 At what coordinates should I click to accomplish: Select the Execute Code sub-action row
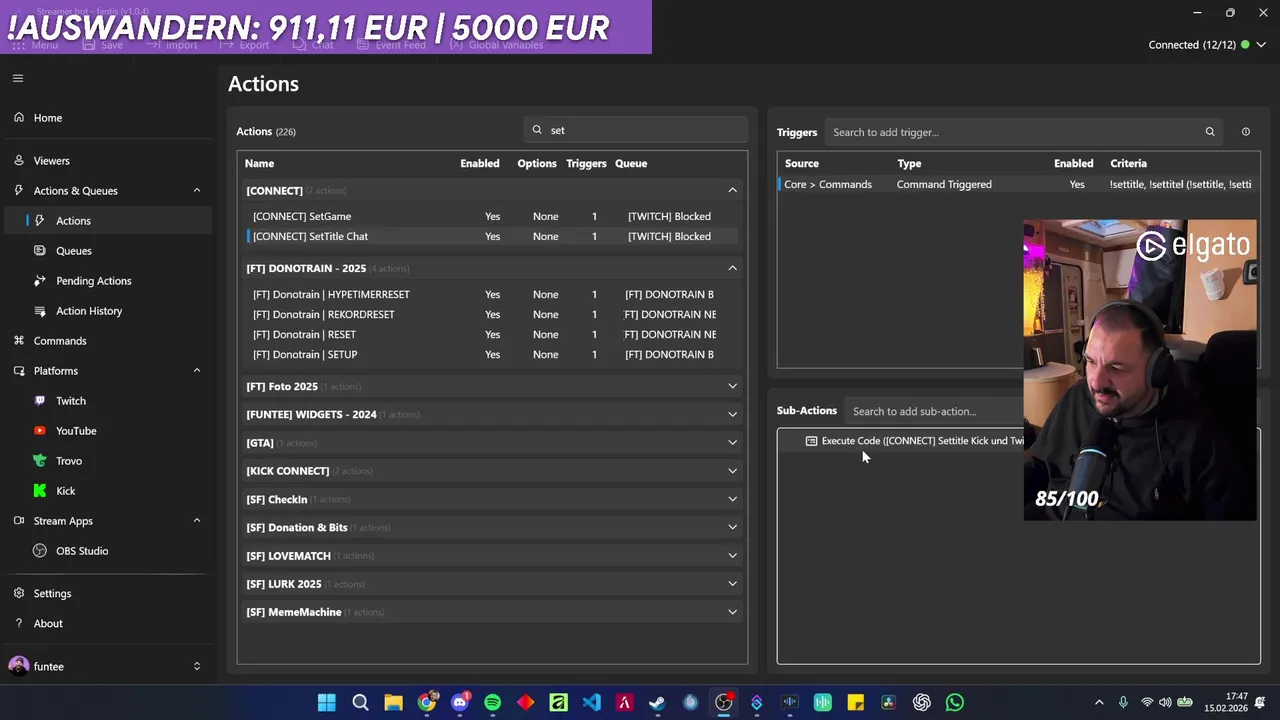(902, 441)
